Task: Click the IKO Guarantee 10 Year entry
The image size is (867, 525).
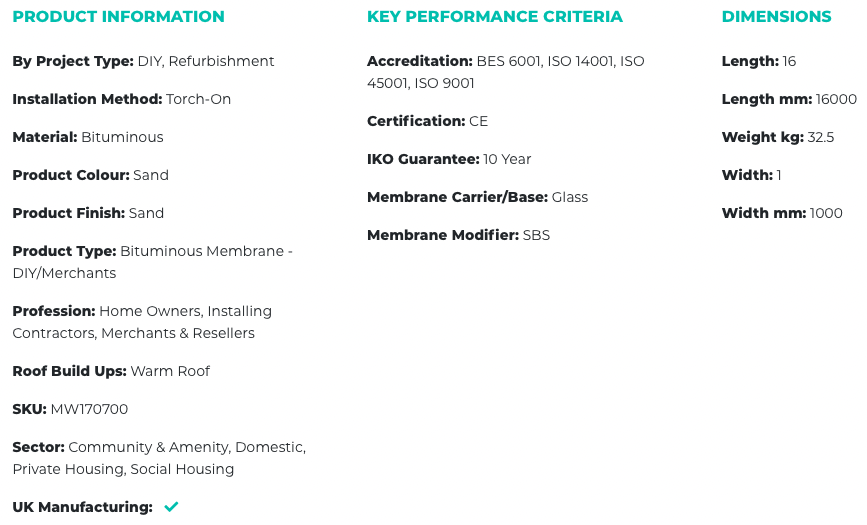Action: click(x=449, y=159)
